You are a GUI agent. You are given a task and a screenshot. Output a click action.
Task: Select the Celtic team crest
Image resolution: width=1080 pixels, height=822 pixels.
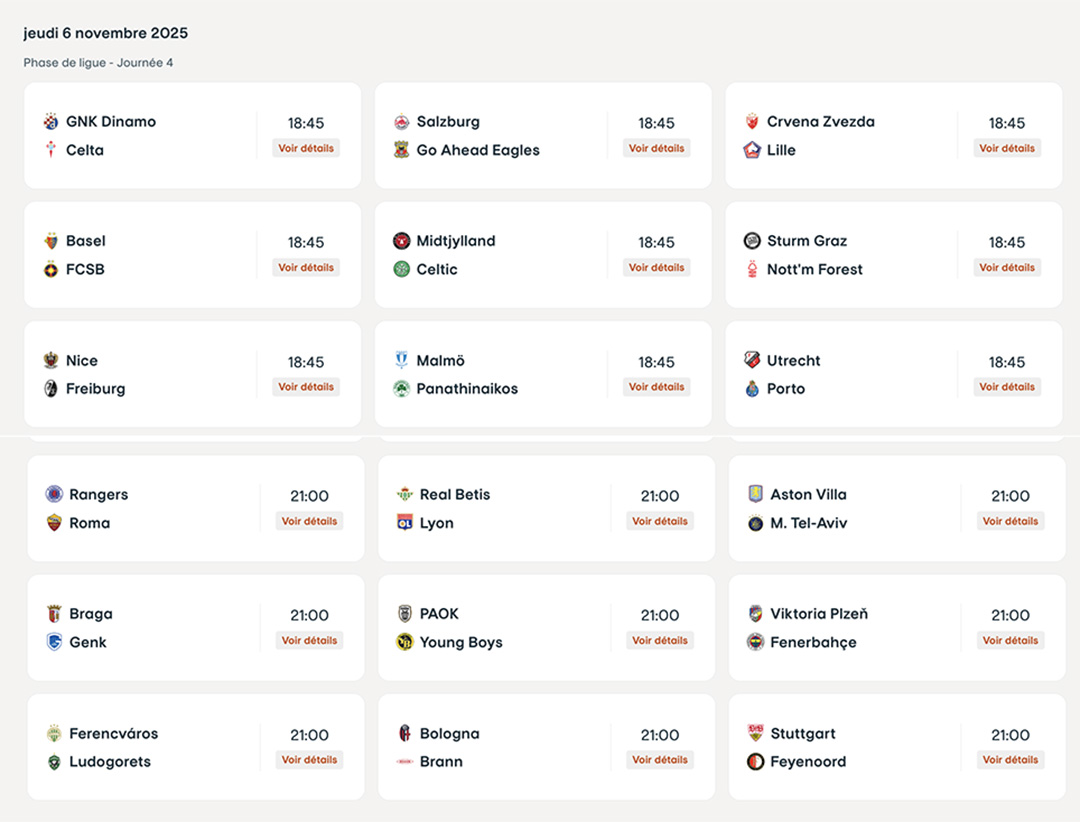point(402,269)
